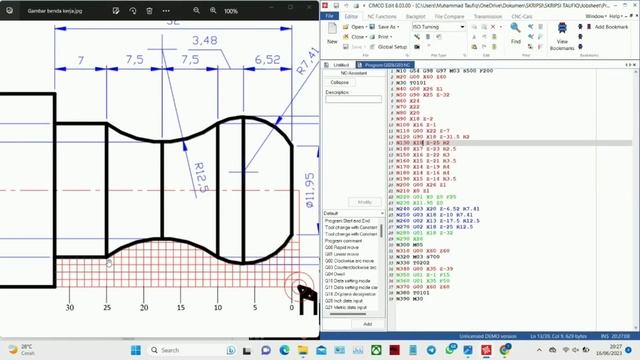Viewport: 640px width, 360px height.
Task: Switch to the Editor ribbon tab
Action: click(351, 17)
